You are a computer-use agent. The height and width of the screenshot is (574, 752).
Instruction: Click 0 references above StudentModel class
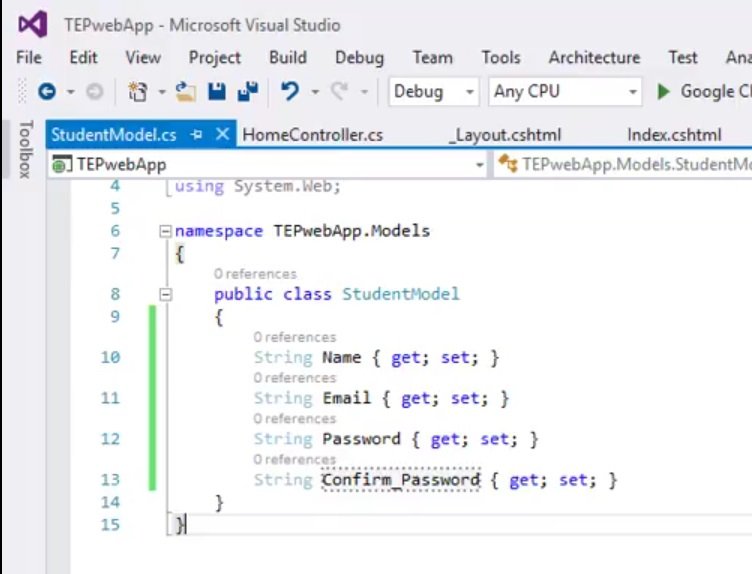[x=255, y=274]
